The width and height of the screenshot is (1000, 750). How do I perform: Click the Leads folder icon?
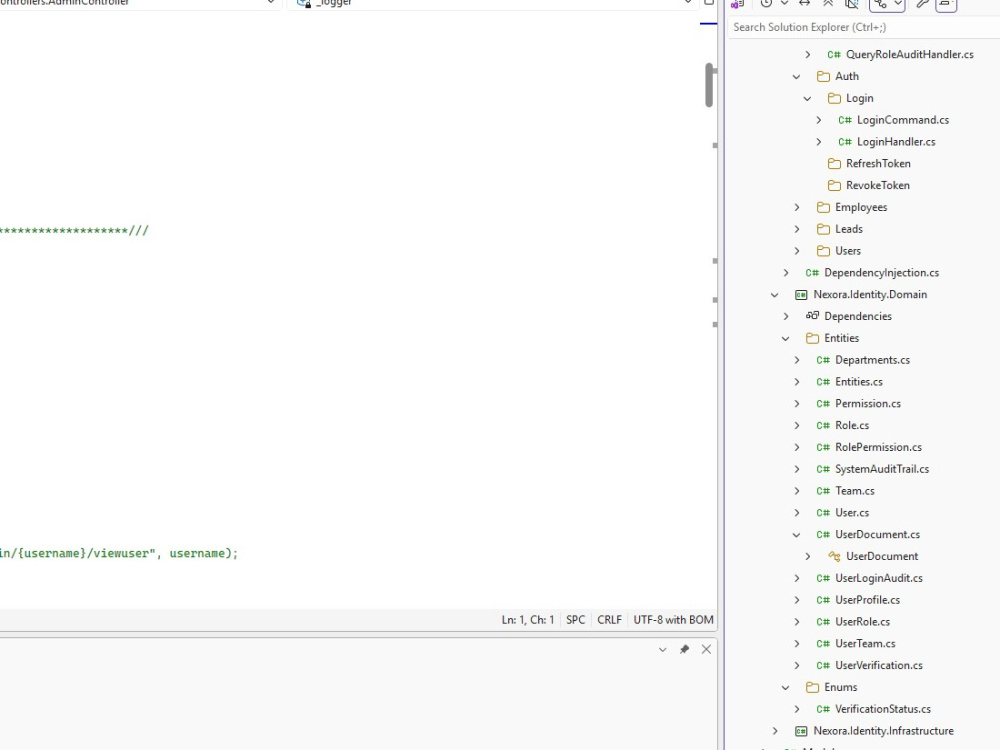[x=823, y=229]
